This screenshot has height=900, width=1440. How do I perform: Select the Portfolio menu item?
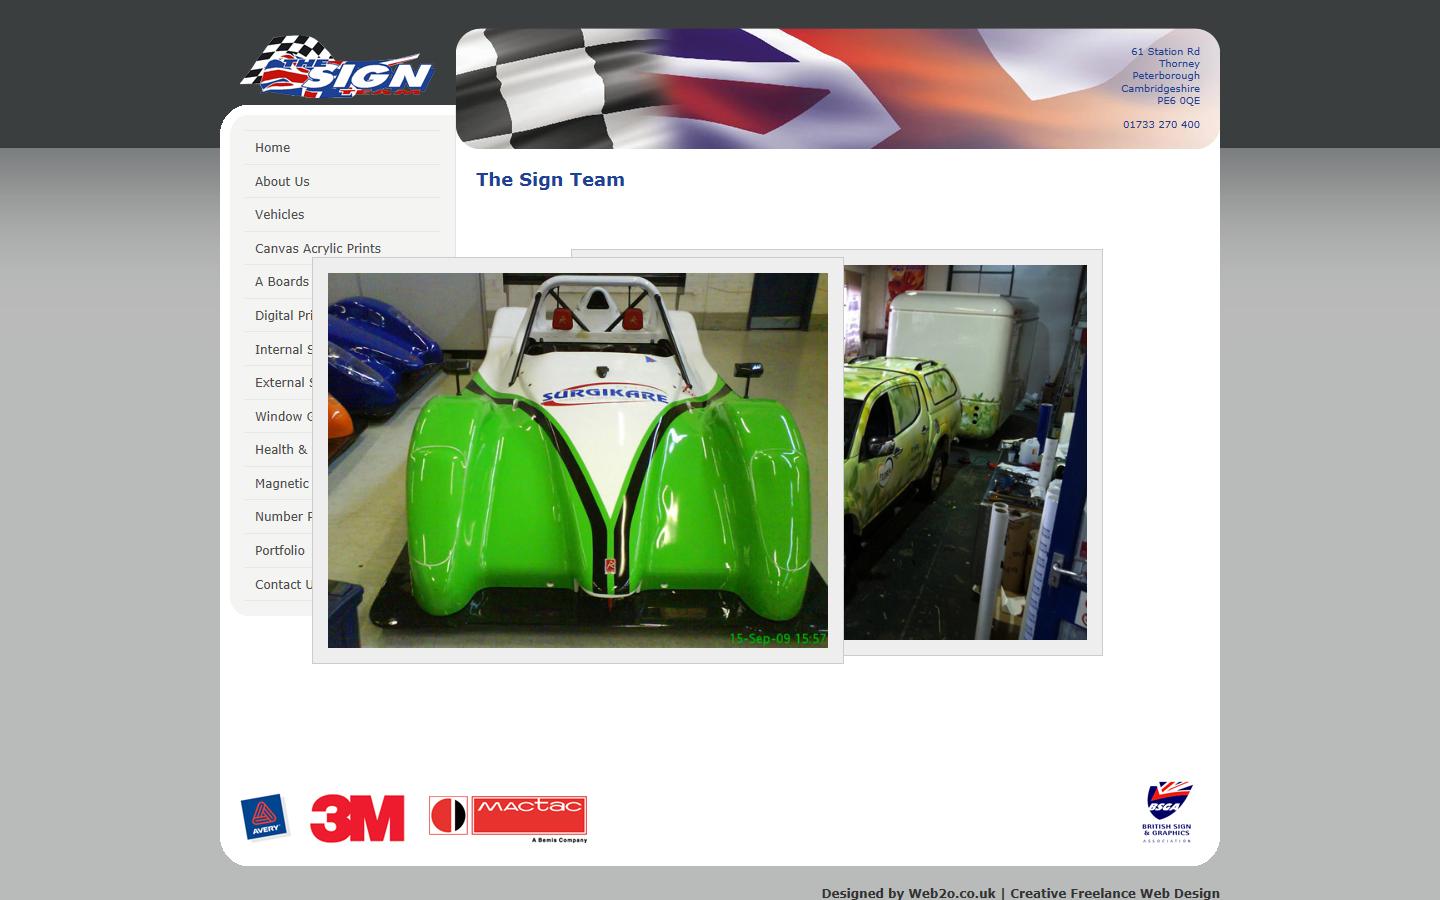click(x=279, y=551)
